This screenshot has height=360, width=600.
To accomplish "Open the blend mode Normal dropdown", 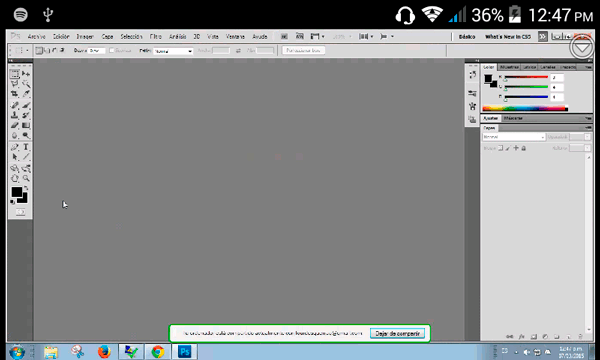I will (x=514, y=137).
